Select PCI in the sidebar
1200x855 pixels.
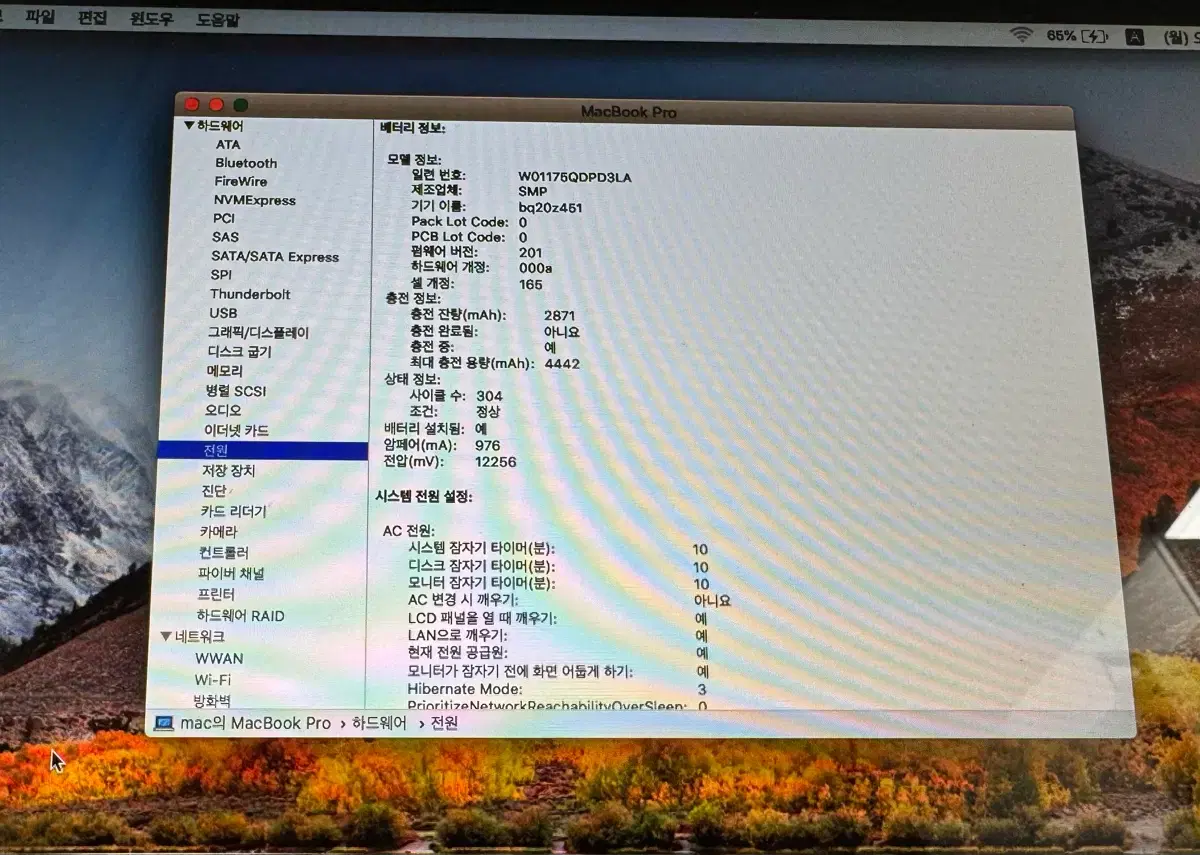224,218
